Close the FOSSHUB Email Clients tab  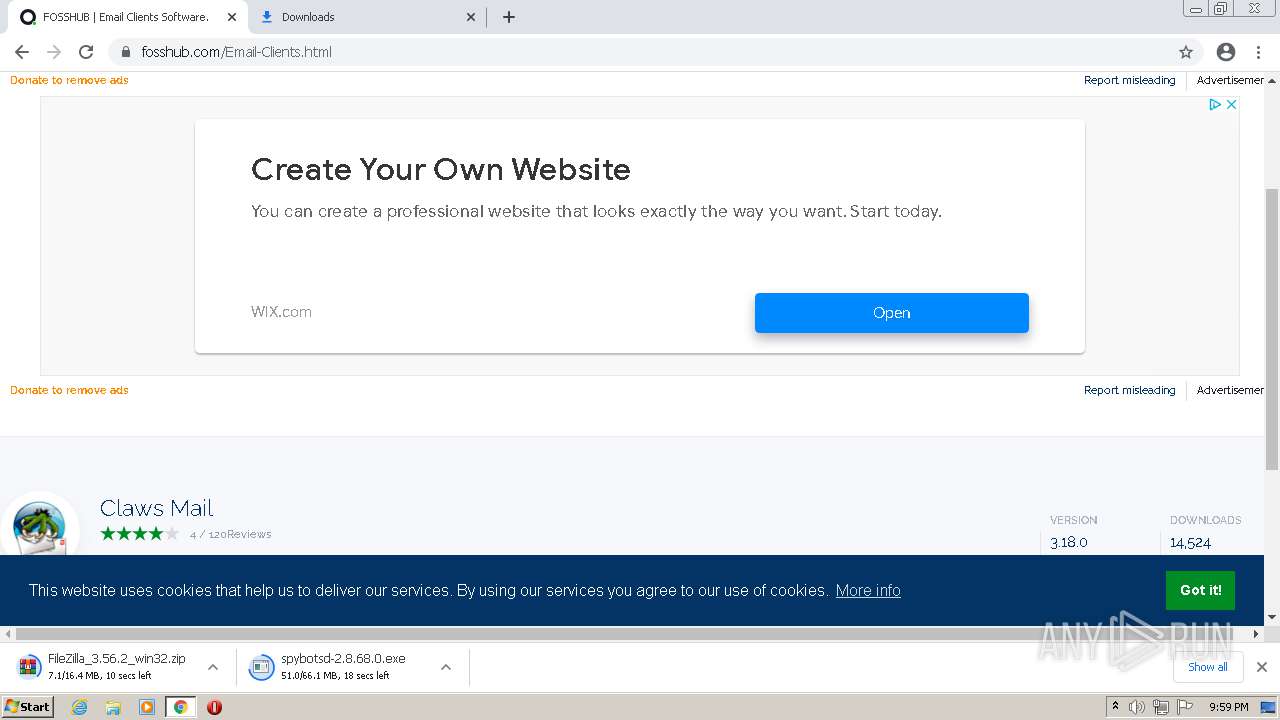tap(232, 17)
